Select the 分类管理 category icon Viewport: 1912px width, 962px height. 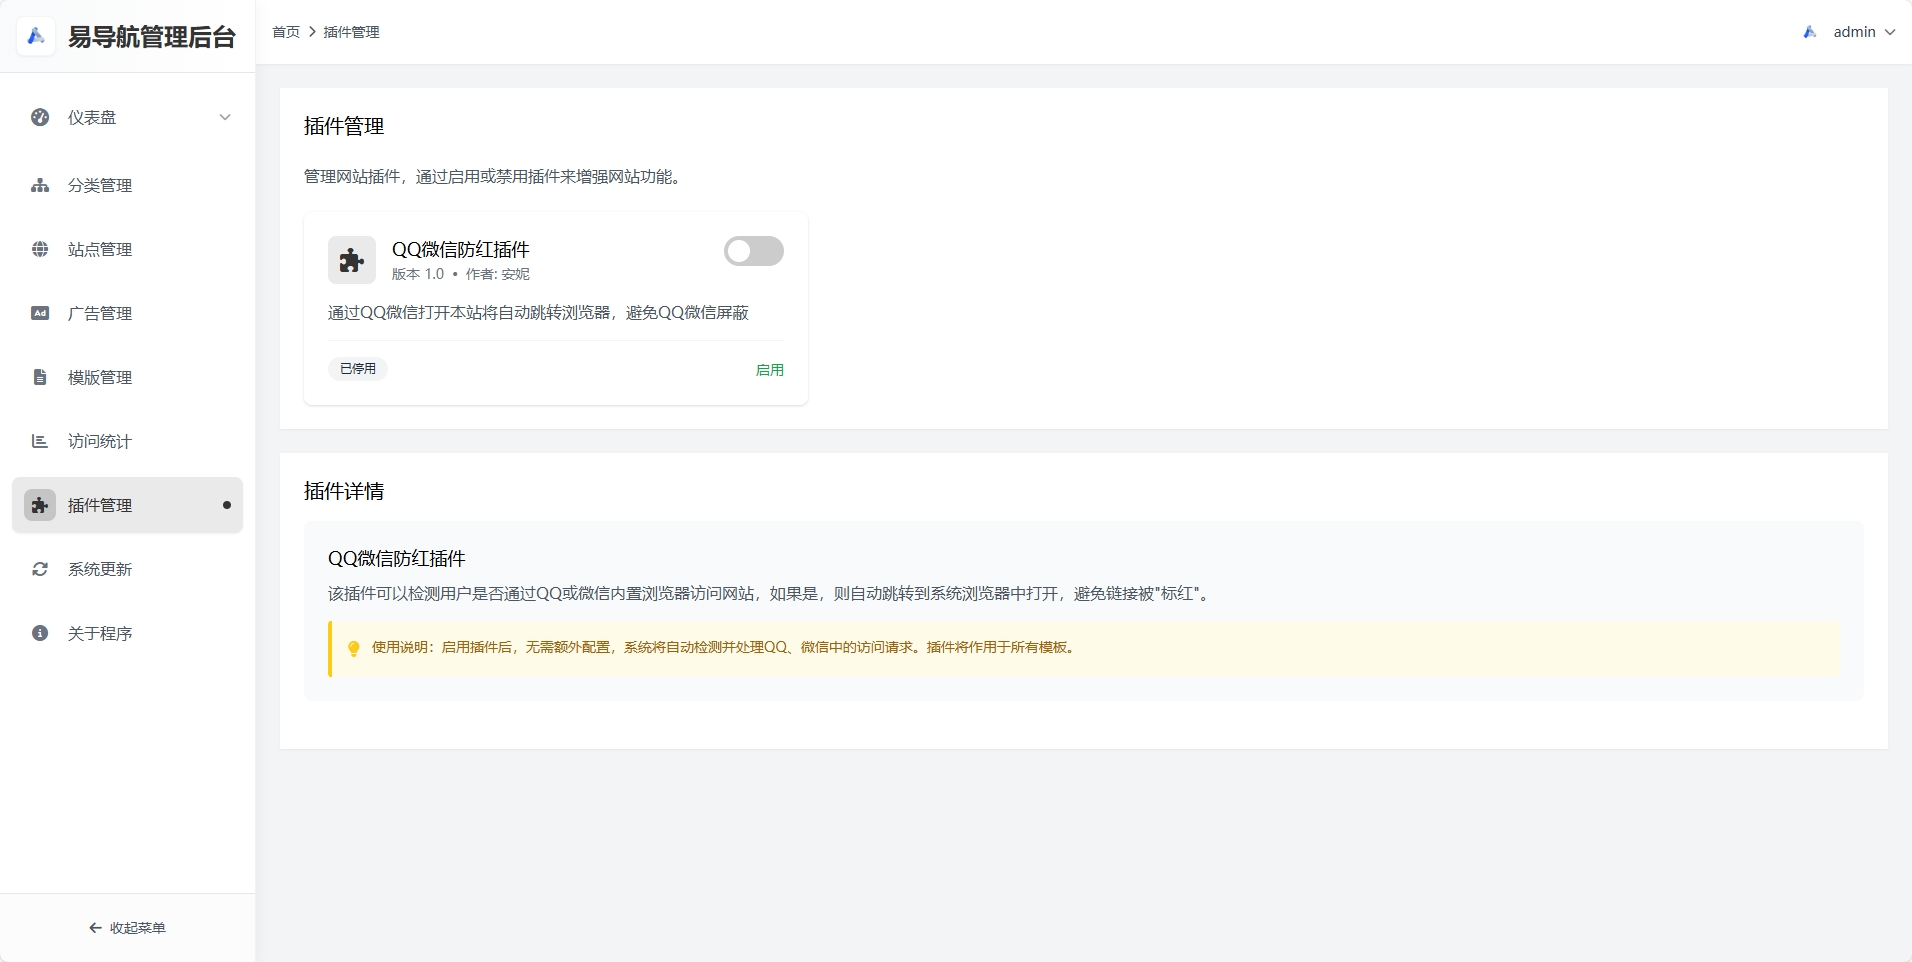(39, 185)
